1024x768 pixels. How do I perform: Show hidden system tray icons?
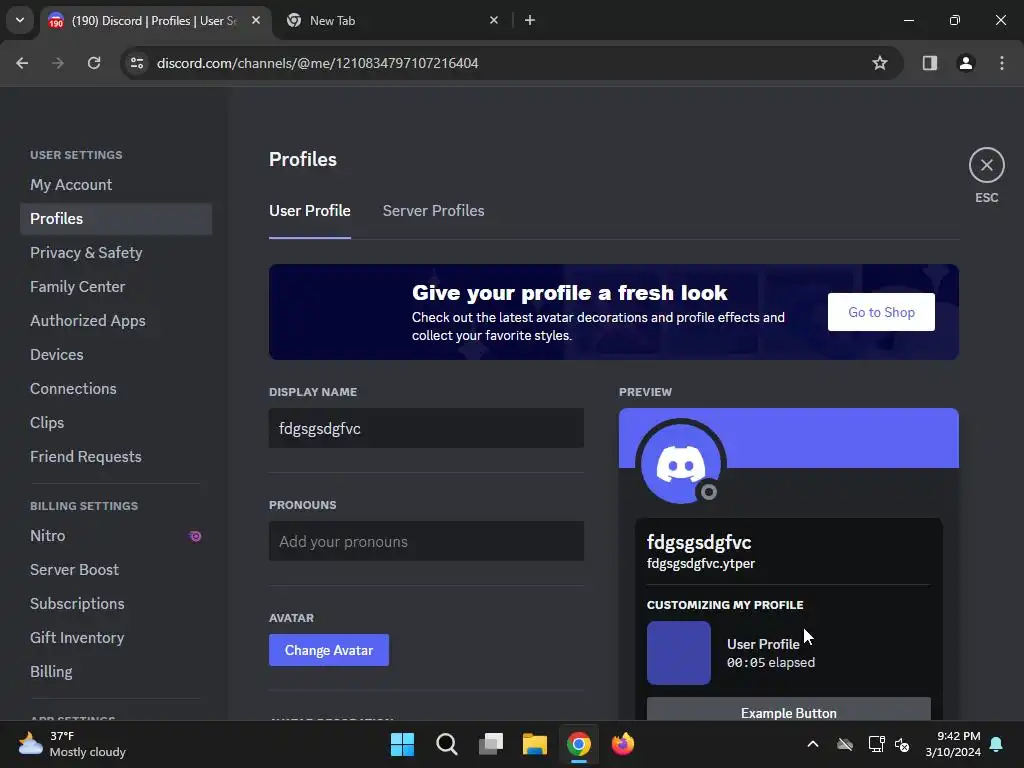click(812, 744)
